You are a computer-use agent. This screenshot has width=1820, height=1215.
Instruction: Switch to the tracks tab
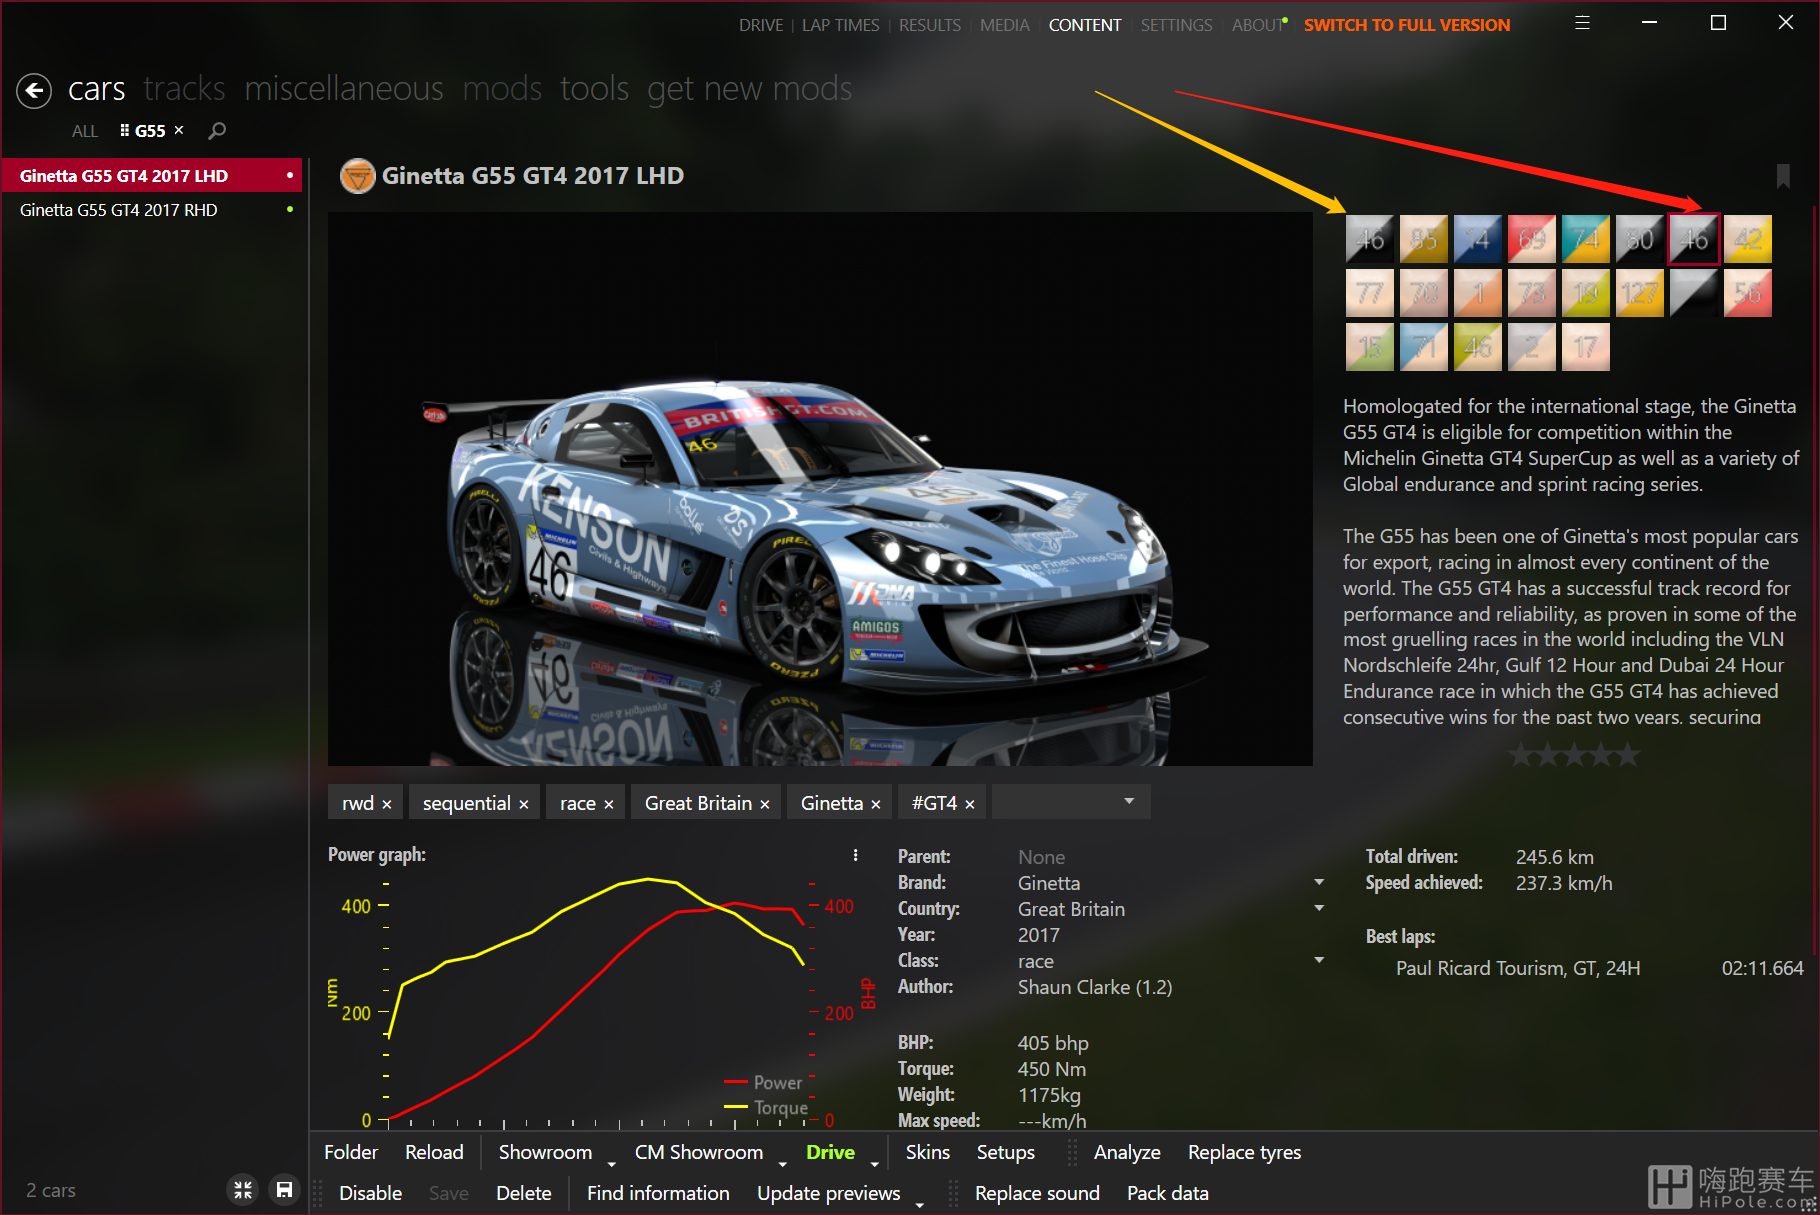[x=184, y=89]
